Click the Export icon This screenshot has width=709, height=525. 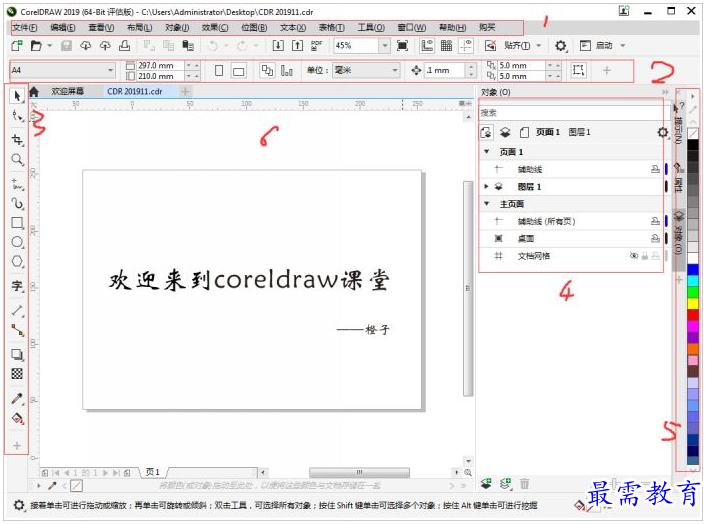click(x=297, y=45)
